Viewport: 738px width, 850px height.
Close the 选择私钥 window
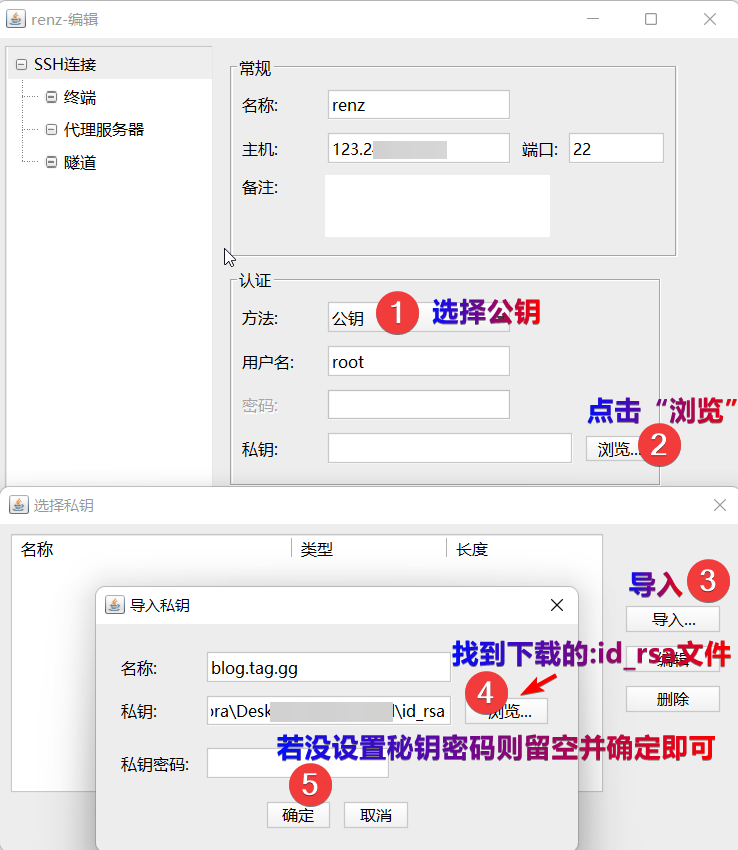pyautogui.click(x=720, y=505)
